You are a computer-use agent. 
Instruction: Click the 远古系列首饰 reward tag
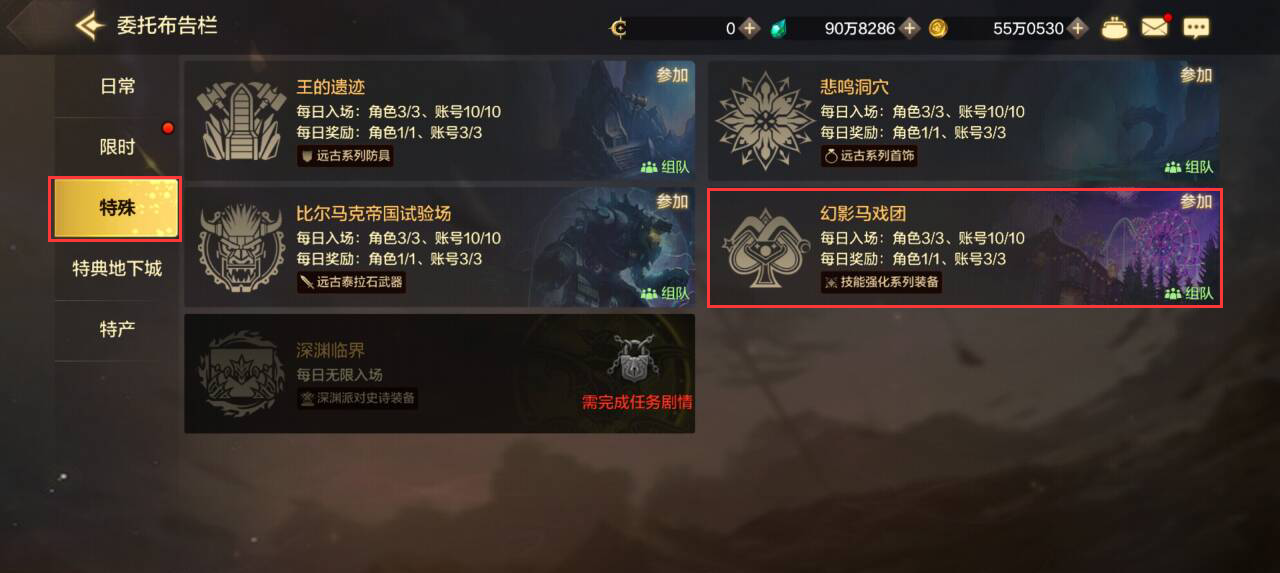click(x=869, y=156)
